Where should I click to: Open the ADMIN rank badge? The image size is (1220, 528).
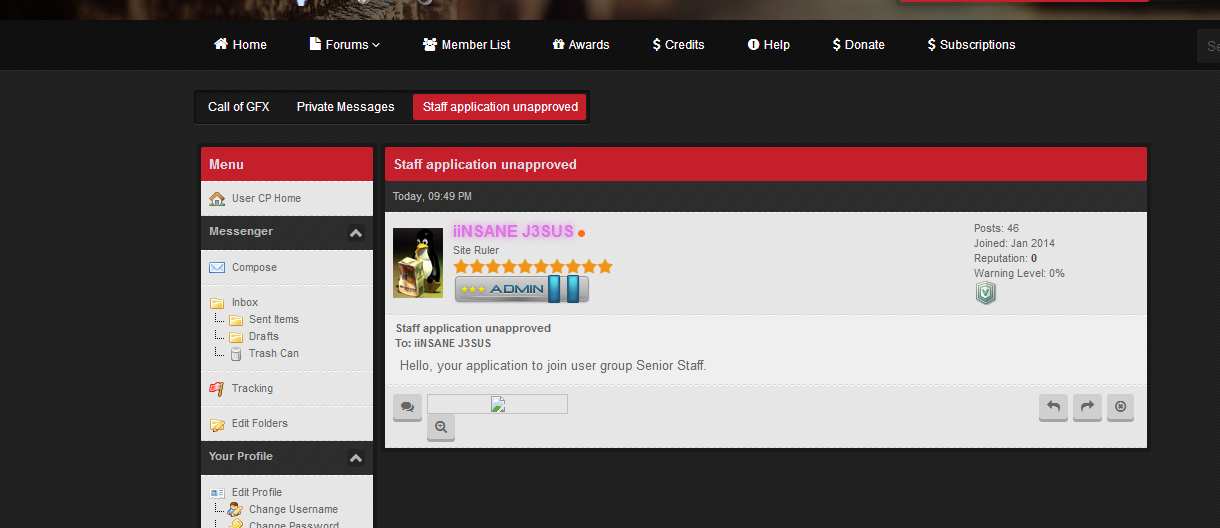pyautogui.click(x=521, y=289)
